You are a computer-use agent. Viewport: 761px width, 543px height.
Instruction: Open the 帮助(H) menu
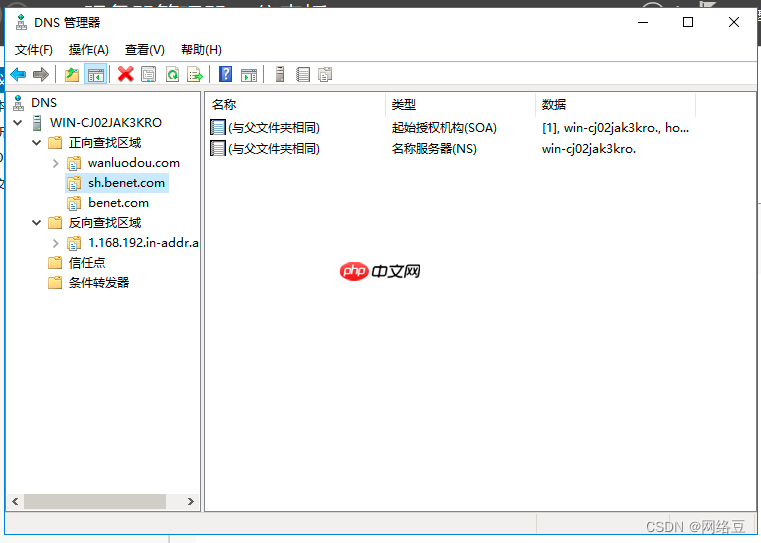(201, 49)
